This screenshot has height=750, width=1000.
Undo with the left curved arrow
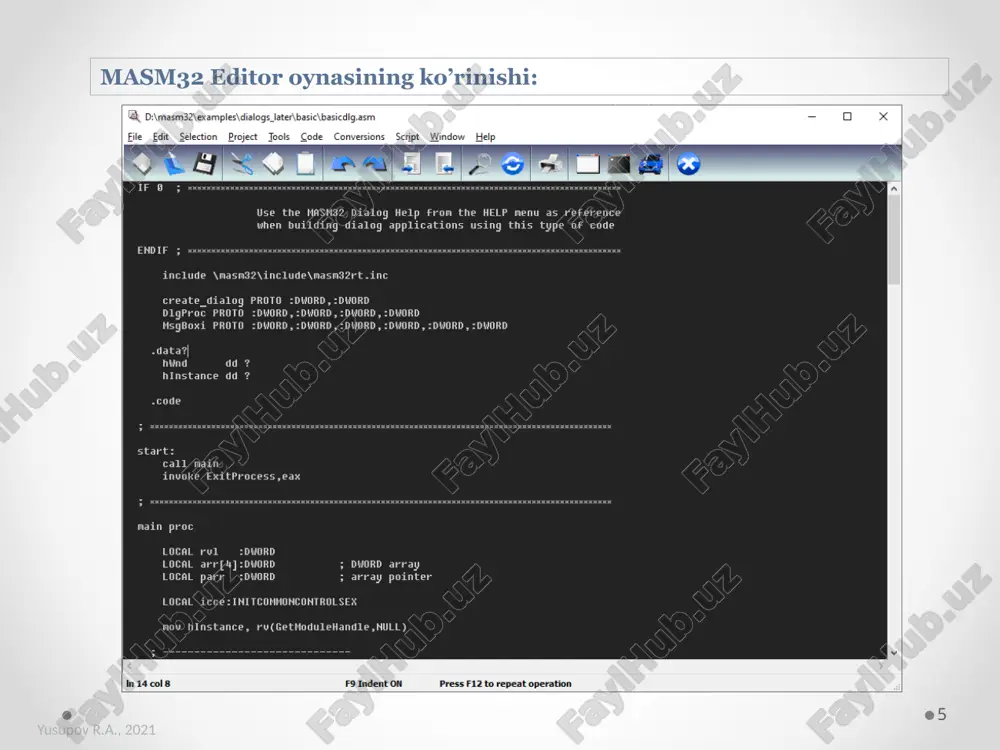[343, 165]
